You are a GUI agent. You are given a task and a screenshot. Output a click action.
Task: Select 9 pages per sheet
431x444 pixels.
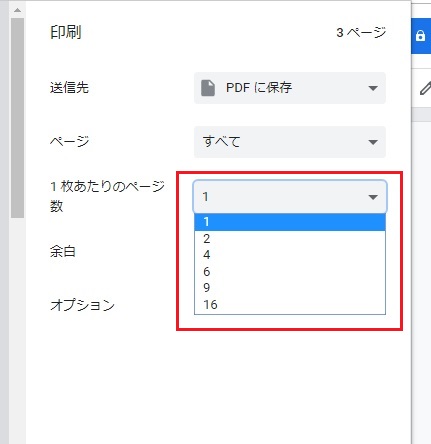(290, 288)
